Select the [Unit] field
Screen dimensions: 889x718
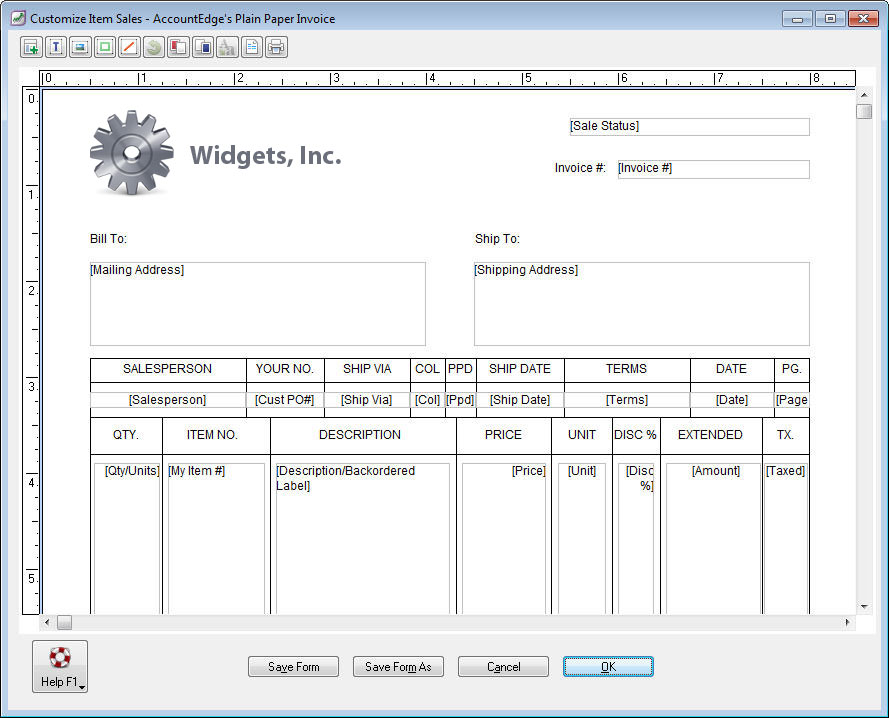coord(582,538)
